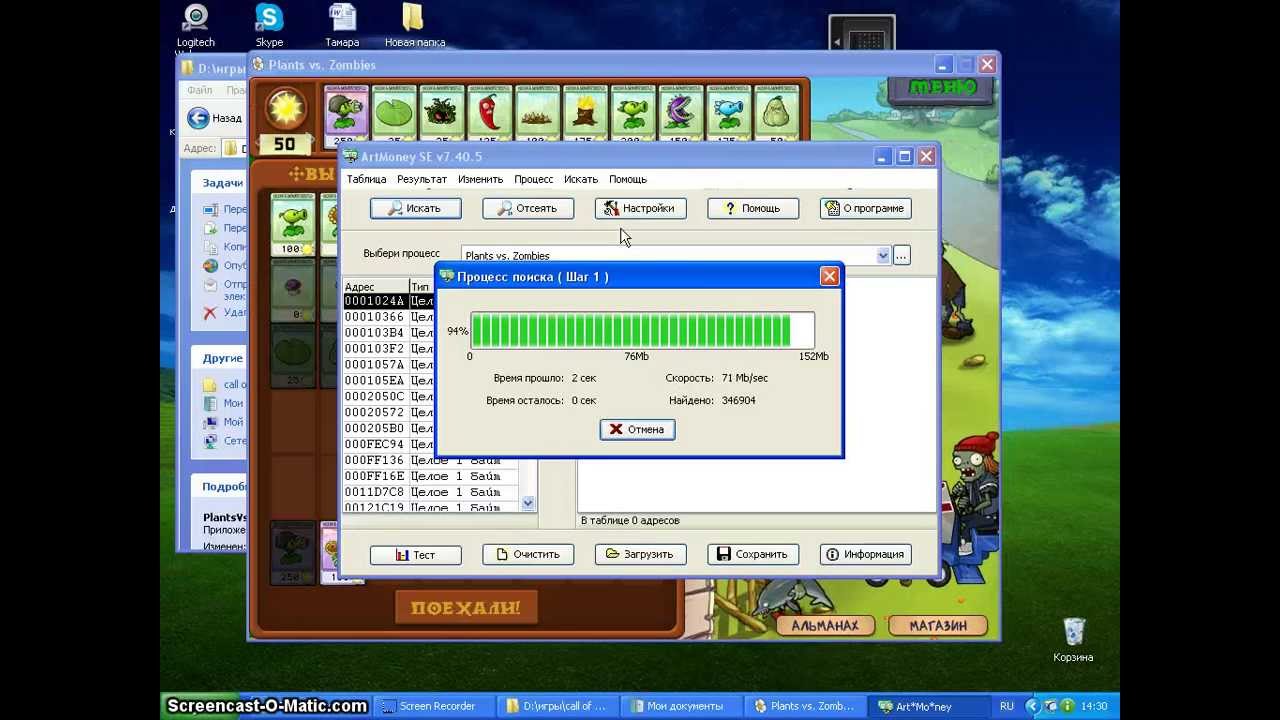Viewport: 1280px width, 720px height.
Task: Select the Repeater seed packet
Action: pyautogui.click(x=633, y=115)
